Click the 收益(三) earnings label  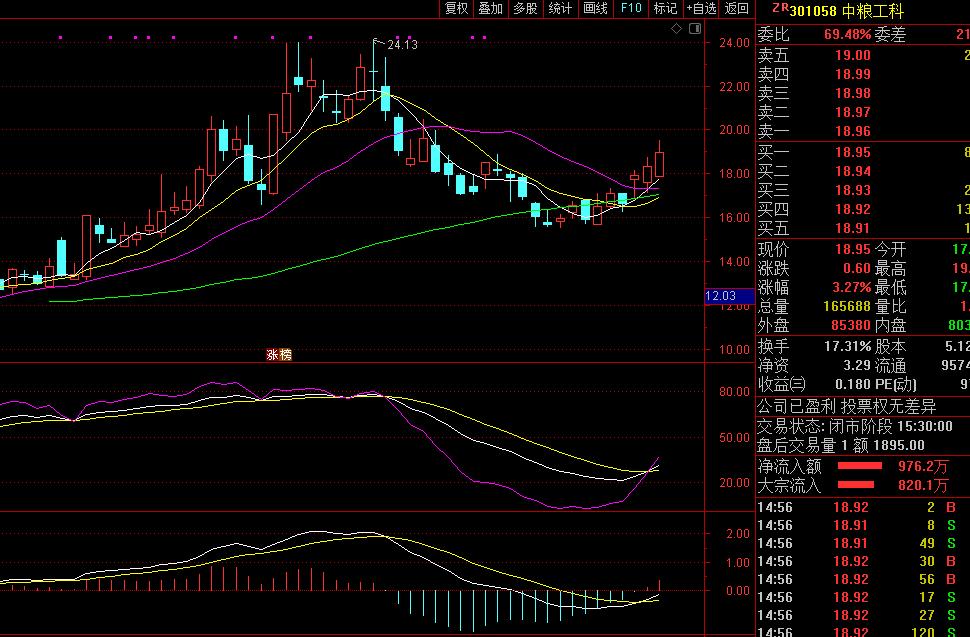781,383
